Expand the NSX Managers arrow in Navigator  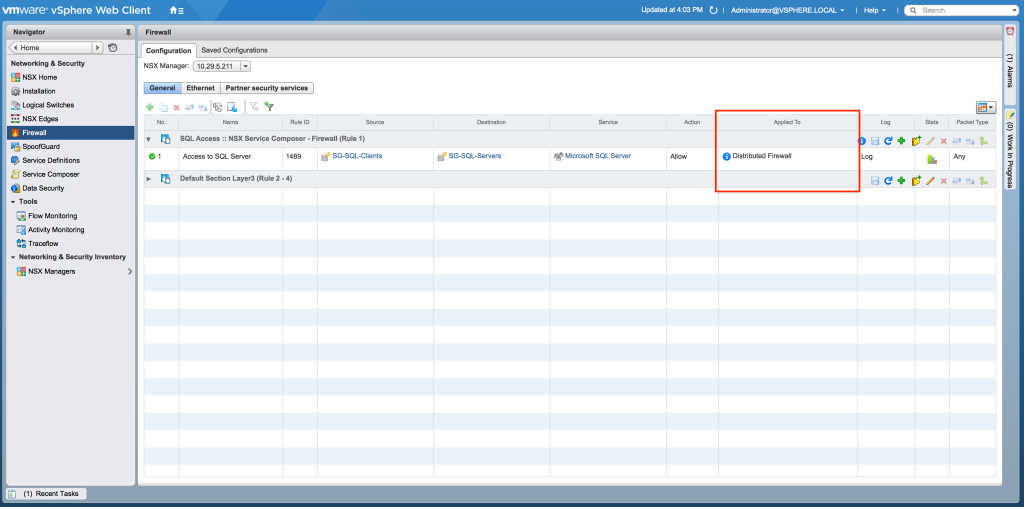tap(129, 271)
